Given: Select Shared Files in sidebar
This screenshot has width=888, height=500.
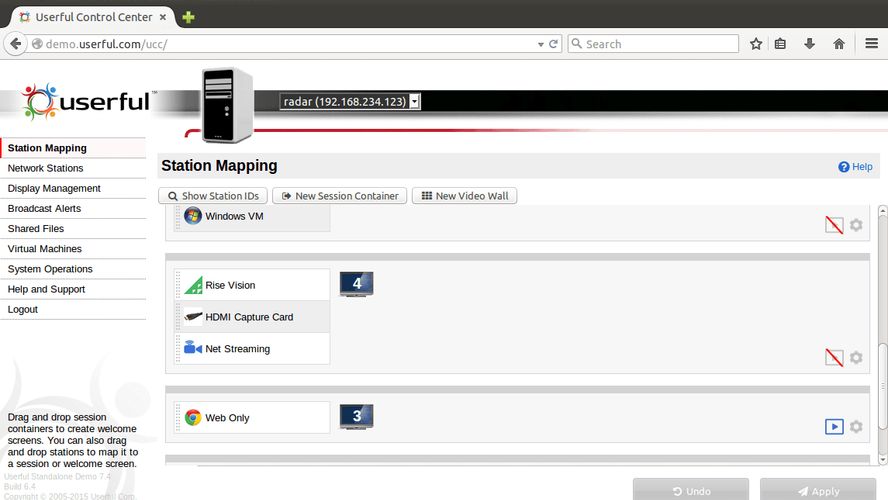Looking at the screenshot, I should point(74,229).
